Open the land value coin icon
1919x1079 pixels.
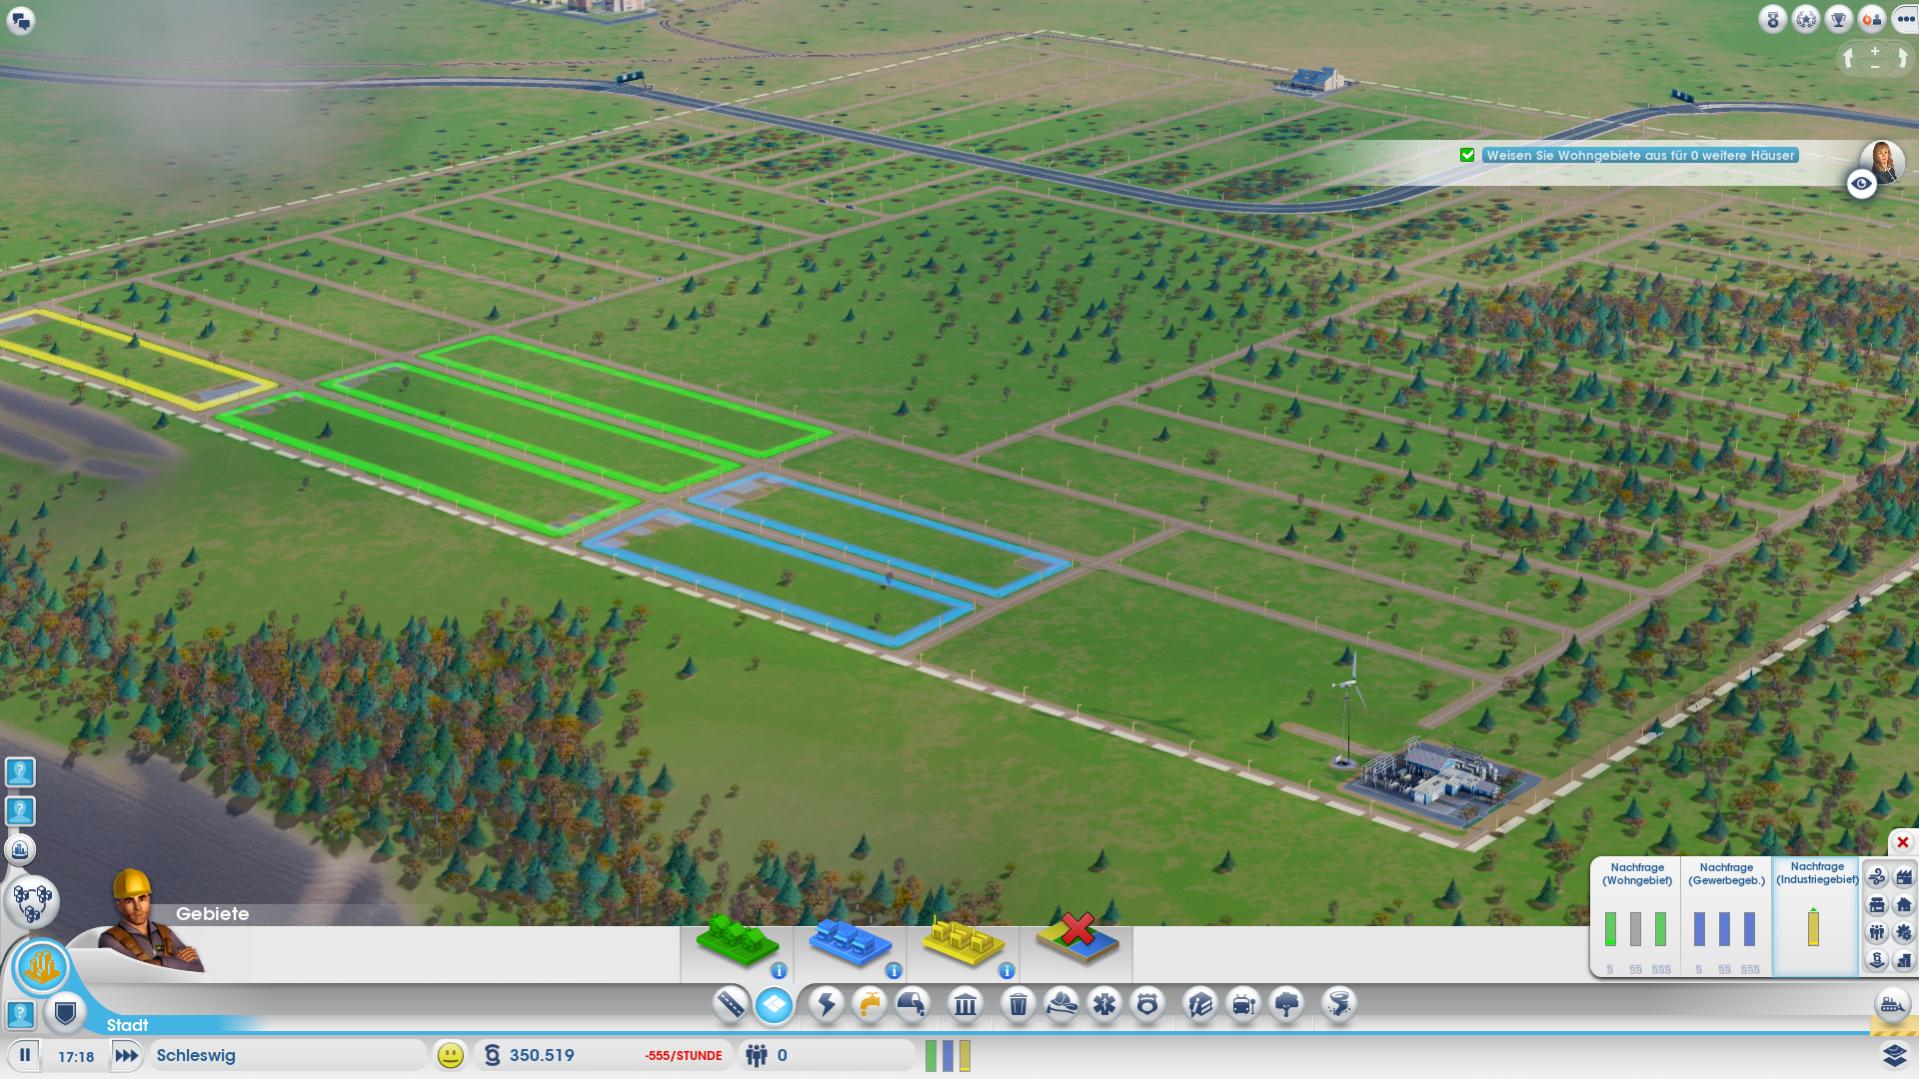pyautogui.click(x=1877, y=960)
